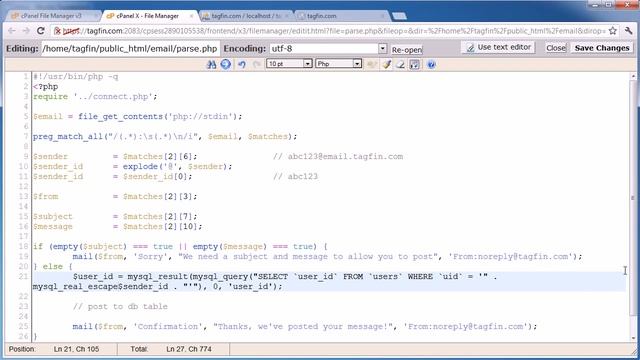
Task: Close the tagfin.com / localhost tab
Action: point(287,16)
